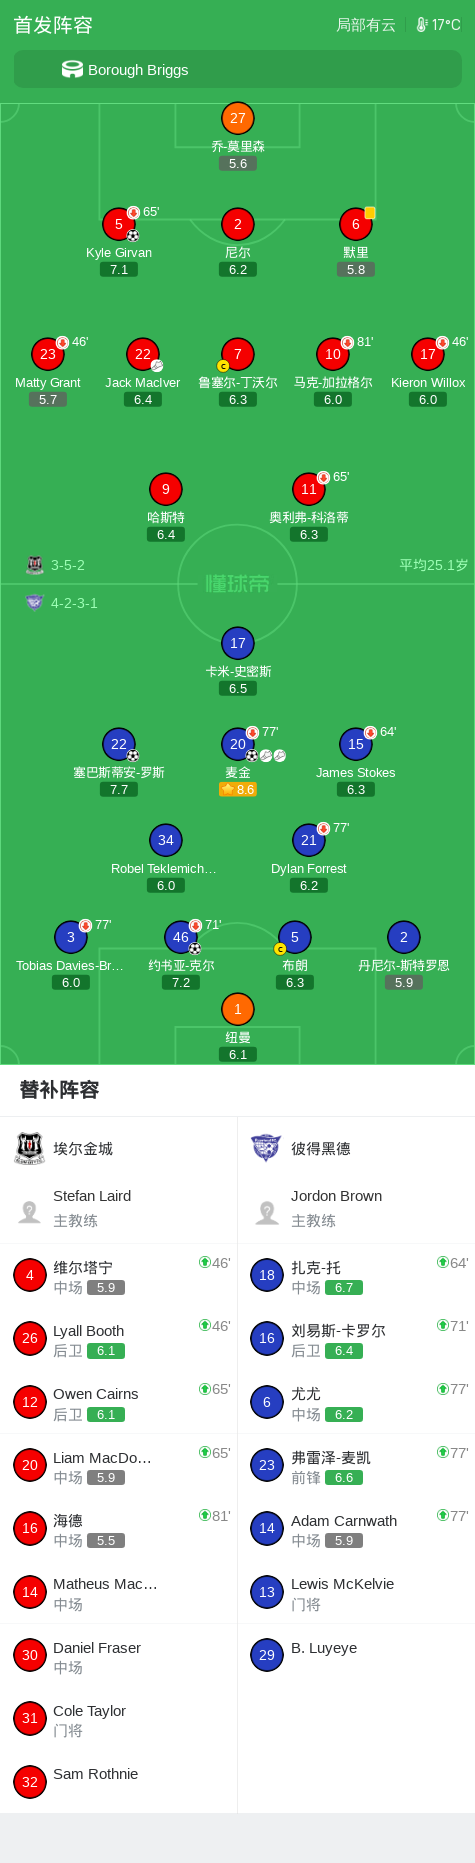
Task: Select player 麦金 number 20 circle
Action: [237, 744]
